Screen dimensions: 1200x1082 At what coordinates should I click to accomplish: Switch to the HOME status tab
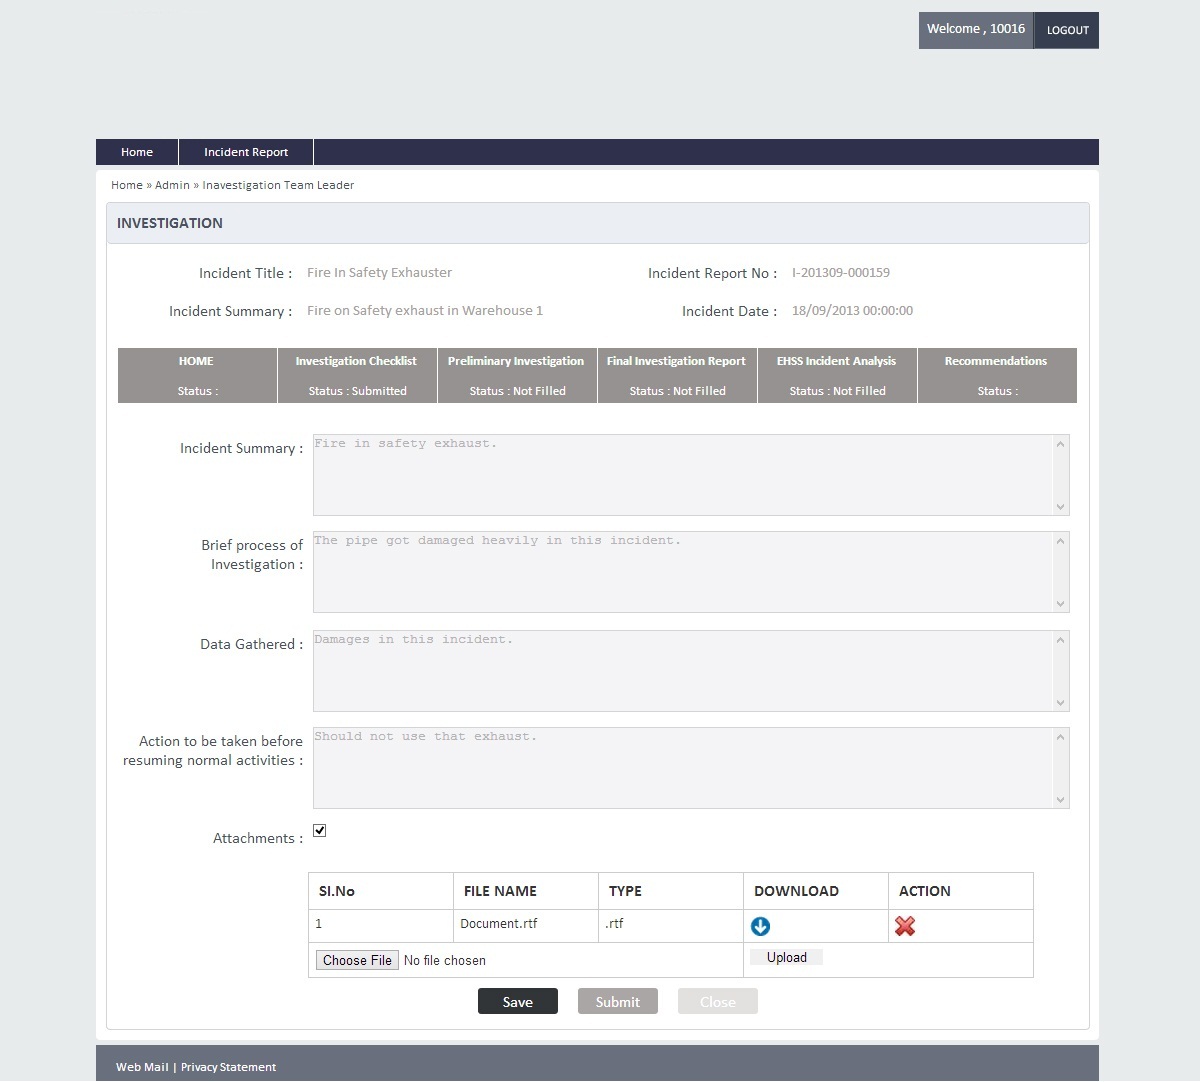tap(197, 376)
